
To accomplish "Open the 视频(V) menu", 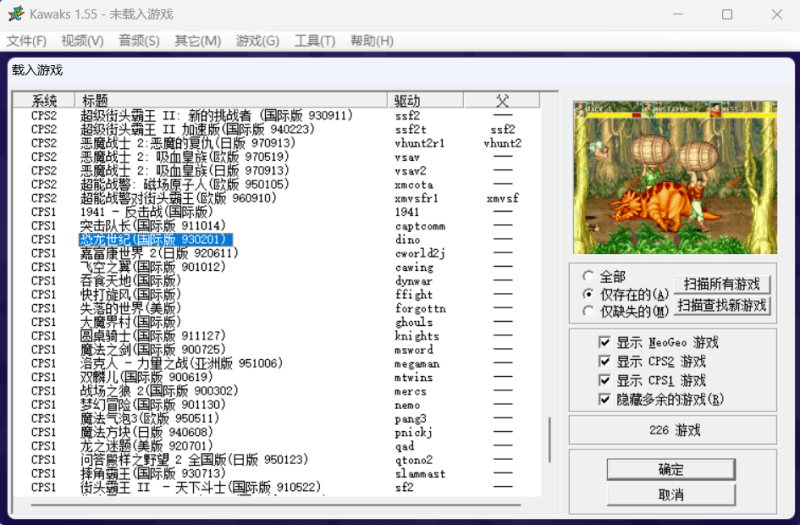I will 82,41.
